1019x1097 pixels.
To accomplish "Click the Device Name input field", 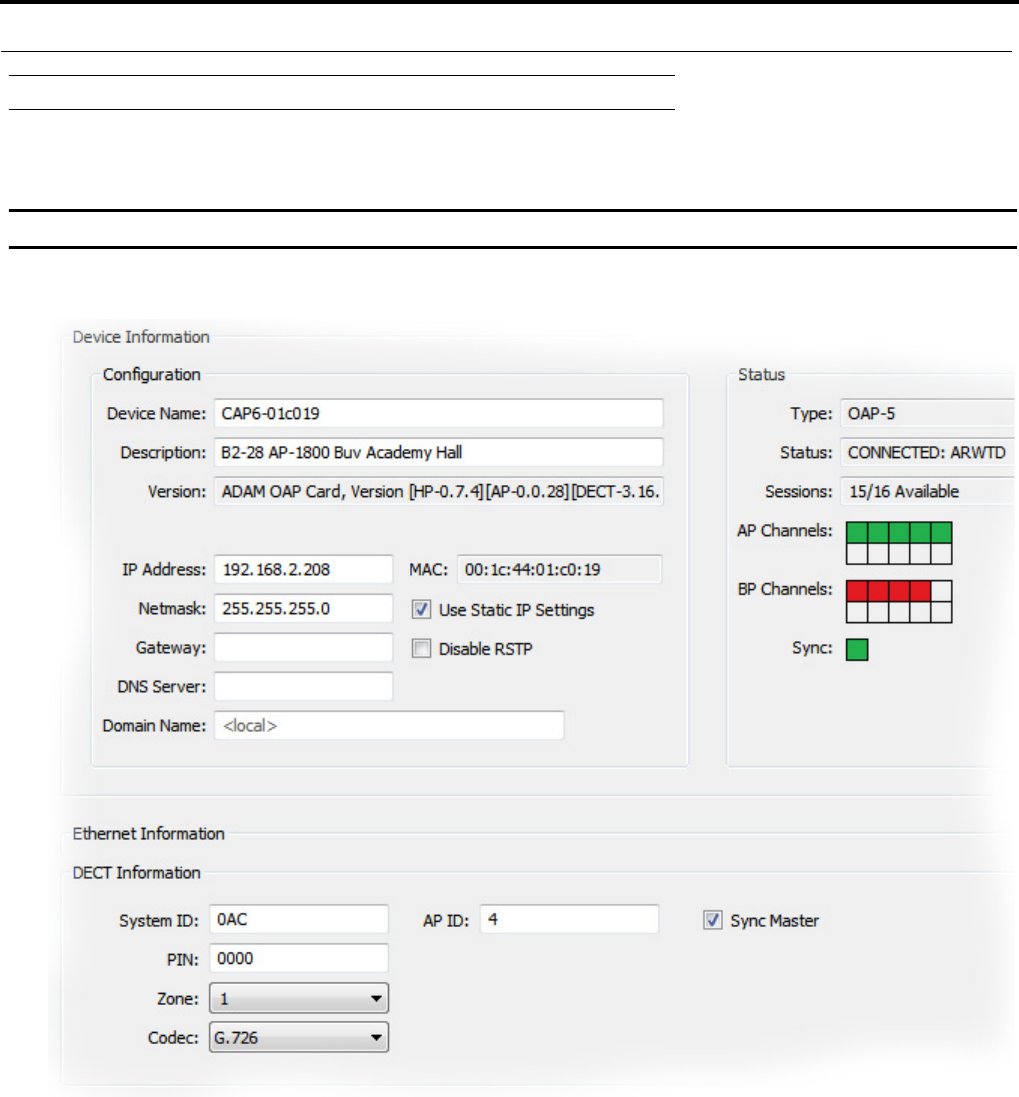I will (439, 413).
